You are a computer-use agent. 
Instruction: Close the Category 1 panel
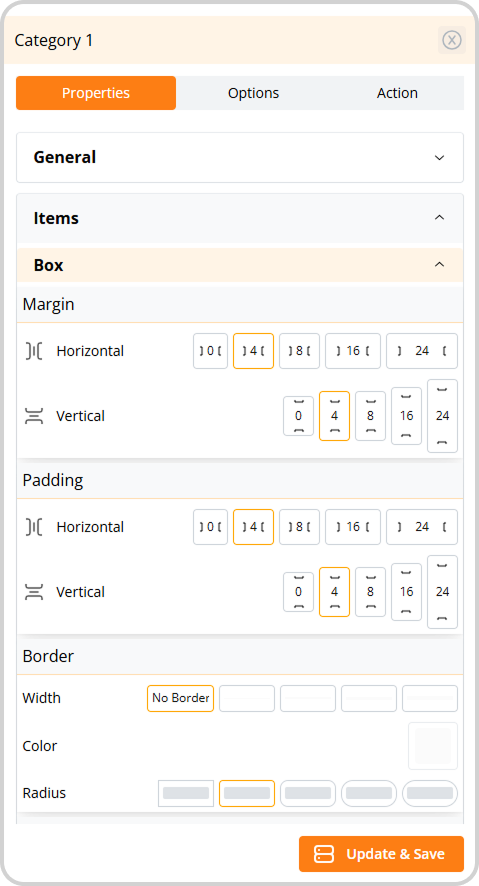pyautogui.click(x=452, y=40)
